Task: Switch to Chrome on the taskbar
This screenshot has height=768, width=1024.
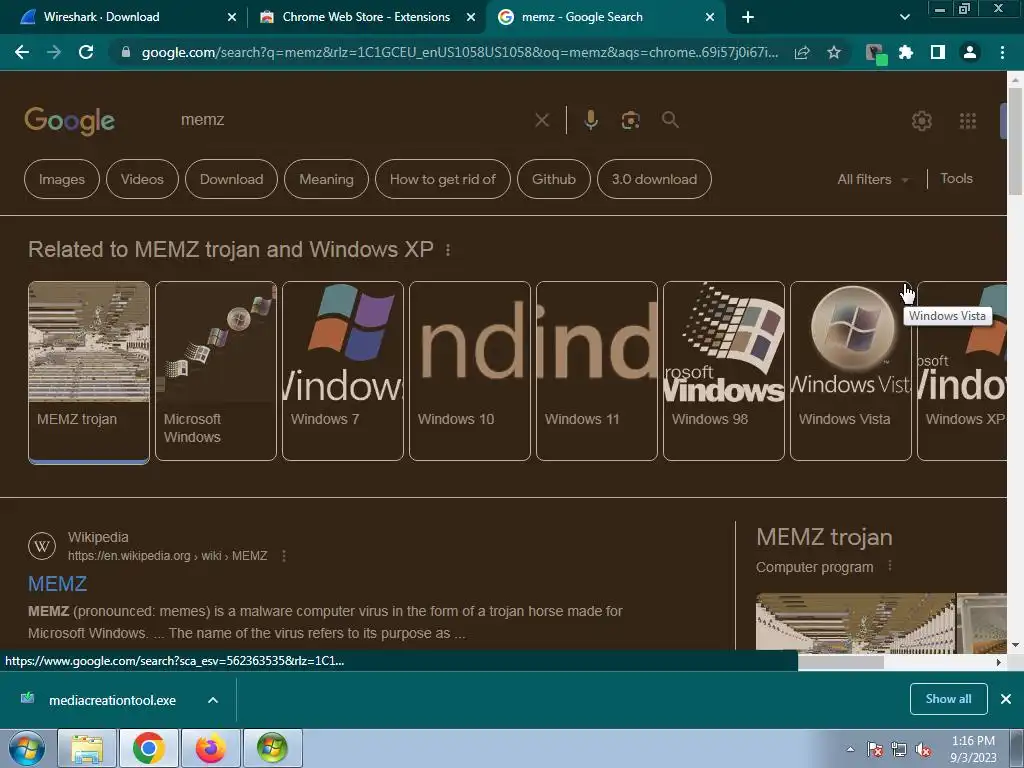Action: (148, 748)
